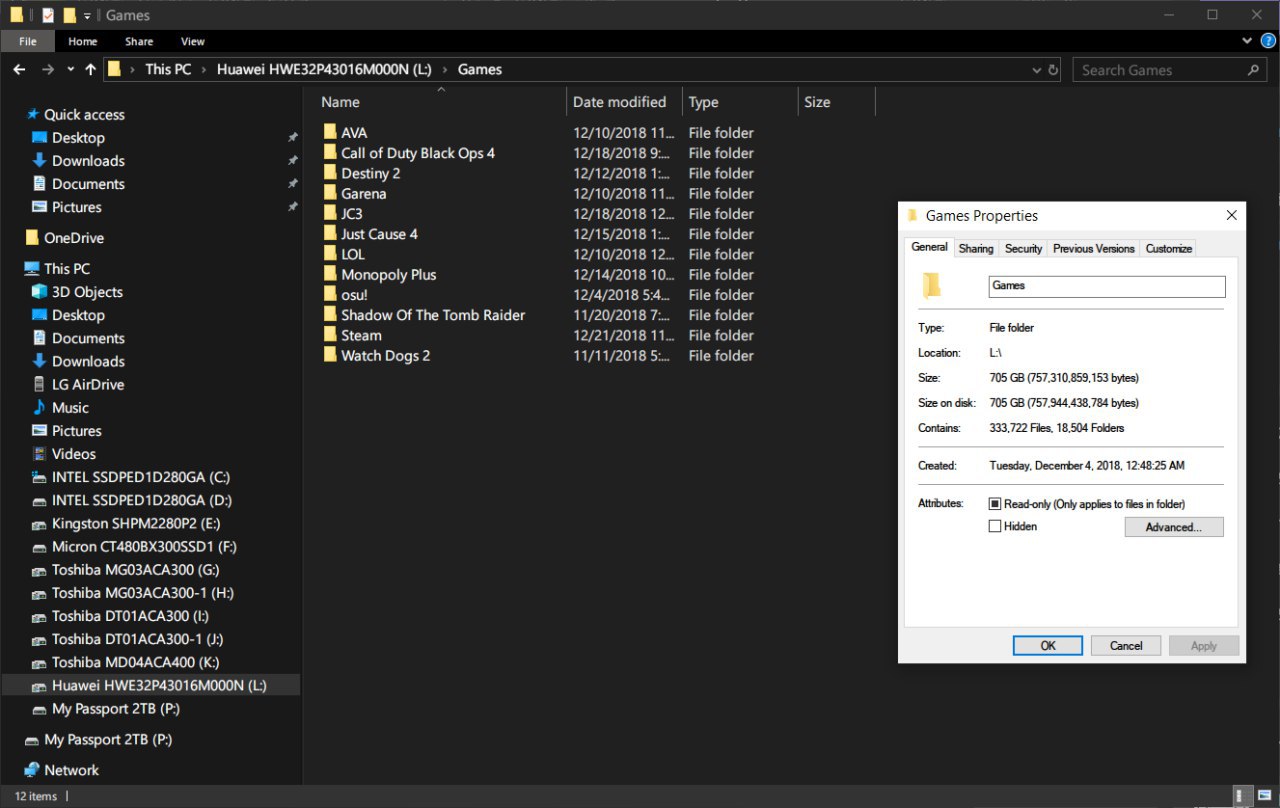1280x808 pixels.
Task: Switch to large icons view in status bar
Action: pos(1262,796)
